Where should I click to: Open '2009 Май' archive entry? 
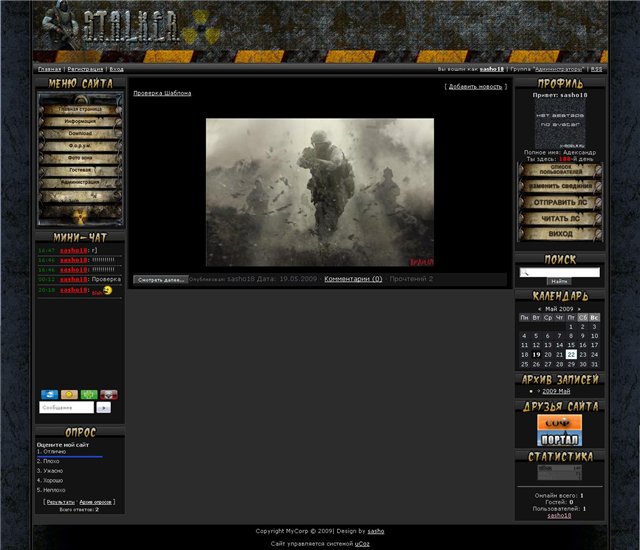click(x=556, y=391)
